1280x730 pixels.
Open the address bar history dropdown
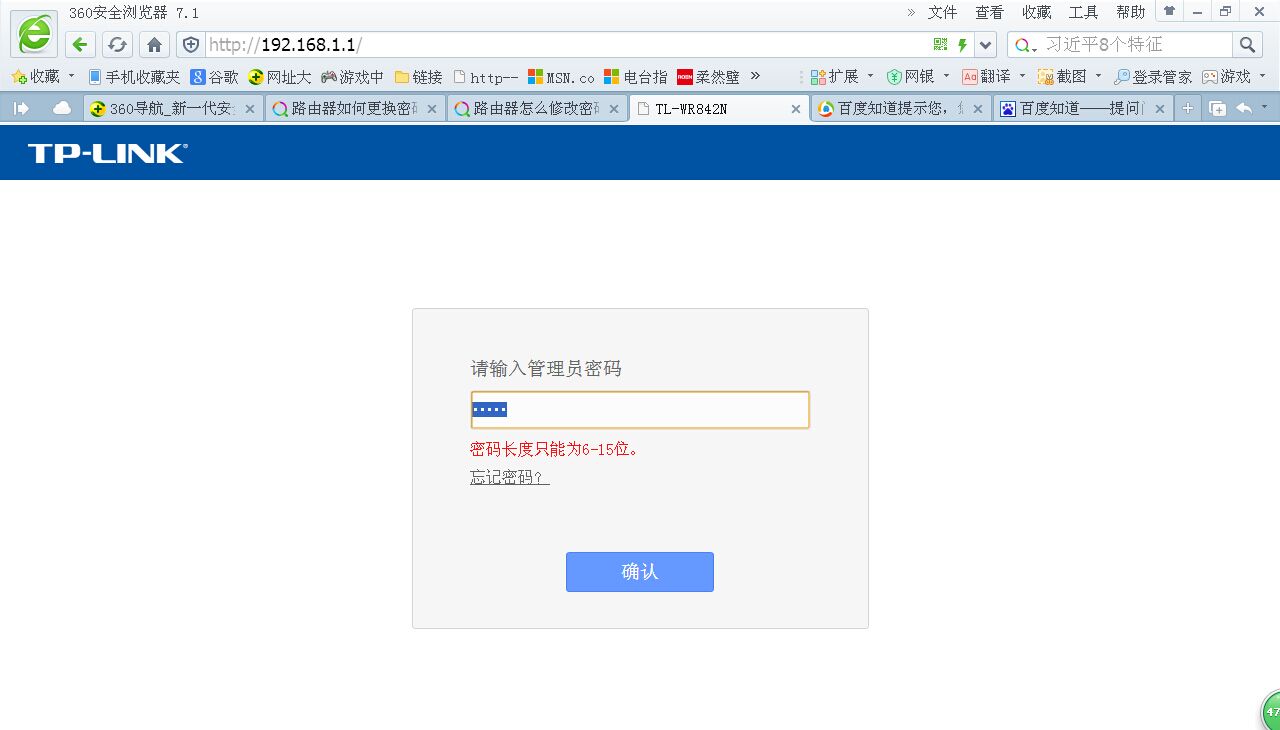984,44
